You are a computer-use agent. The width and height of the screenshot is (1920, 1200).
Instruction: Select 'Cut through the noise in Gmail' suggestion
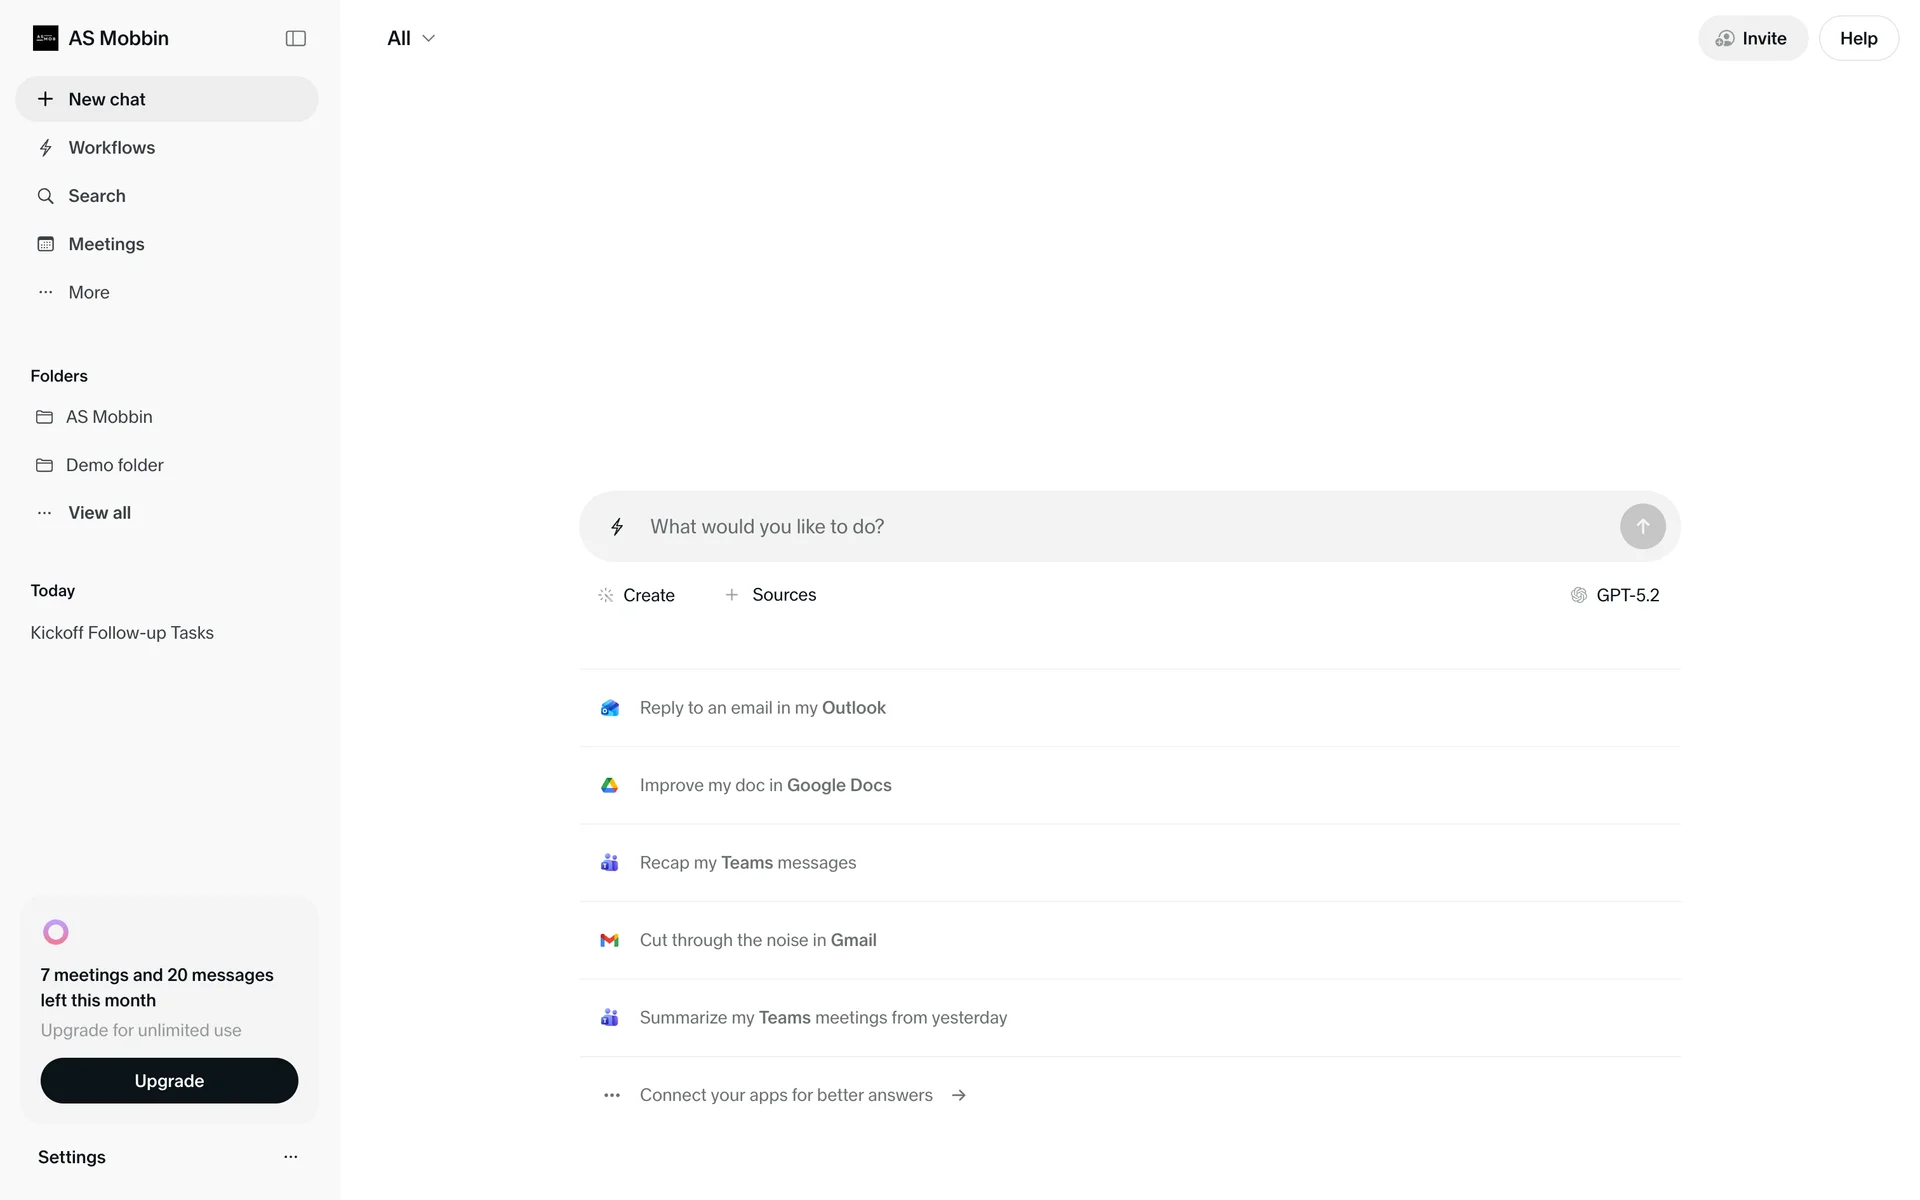tap(757, 940)
